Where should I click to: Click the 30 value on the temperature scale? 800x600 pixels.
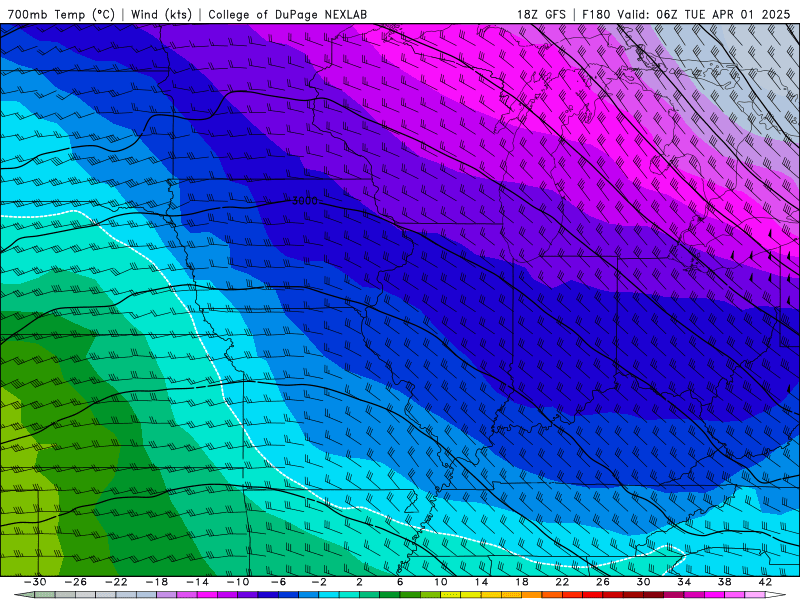tap(643, 582)
